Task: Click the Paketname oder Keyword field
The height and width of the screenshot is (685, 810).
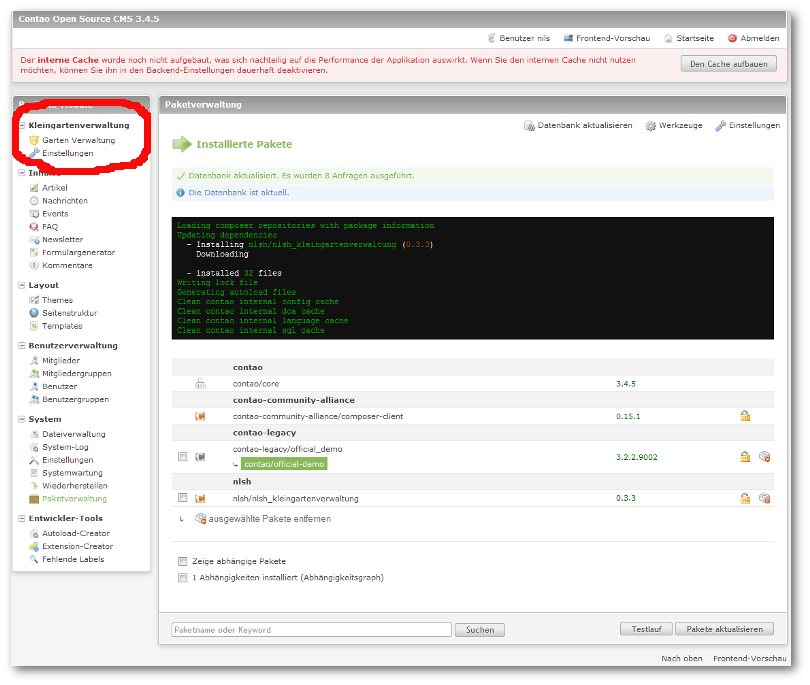Action: pos(311,630)
